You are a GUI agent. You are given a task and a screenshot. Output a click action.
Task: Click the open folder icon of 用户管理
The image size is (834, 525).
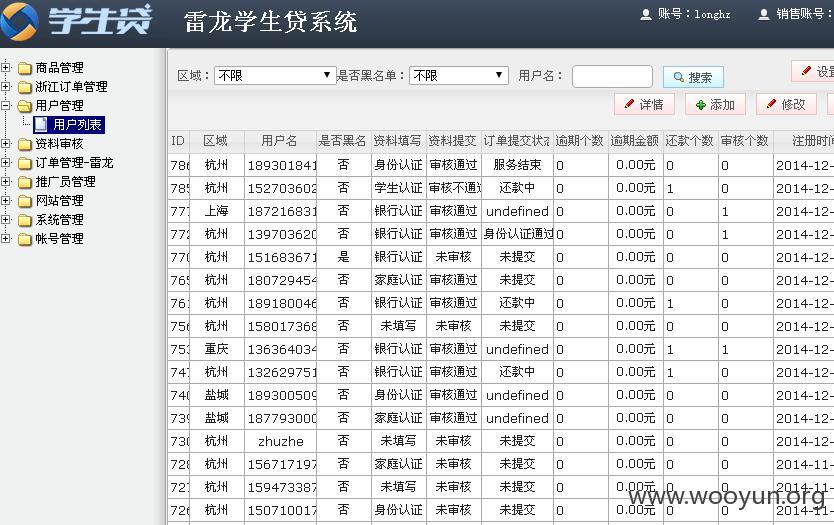tap(24, 106)
